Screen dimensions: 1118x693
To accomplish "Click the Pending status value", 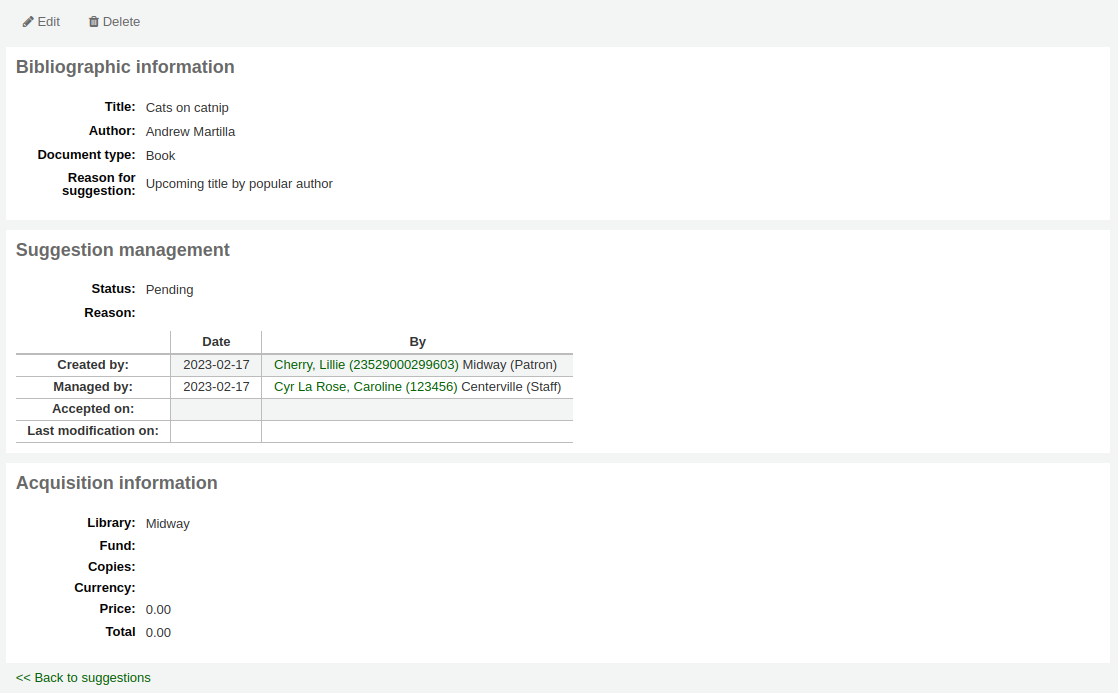I will pos(169,289).
